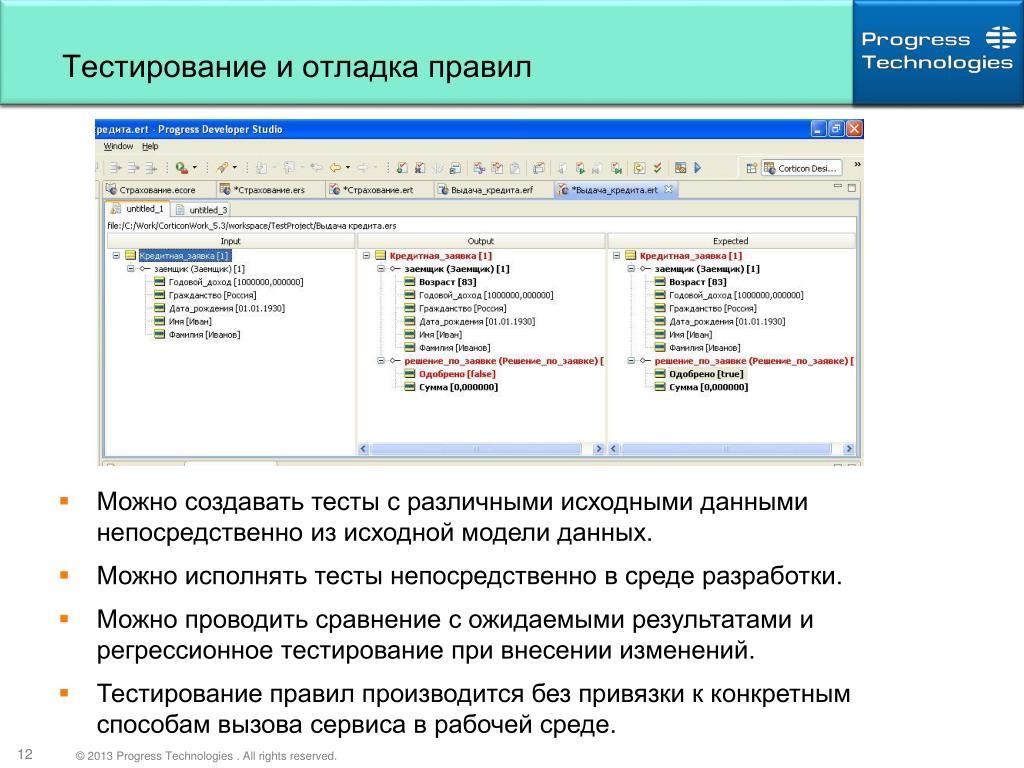Switch to the *Страхование.ers tab
Image resolution: width=1024 pixels, height=768 pixels.
tap(270, 189)
